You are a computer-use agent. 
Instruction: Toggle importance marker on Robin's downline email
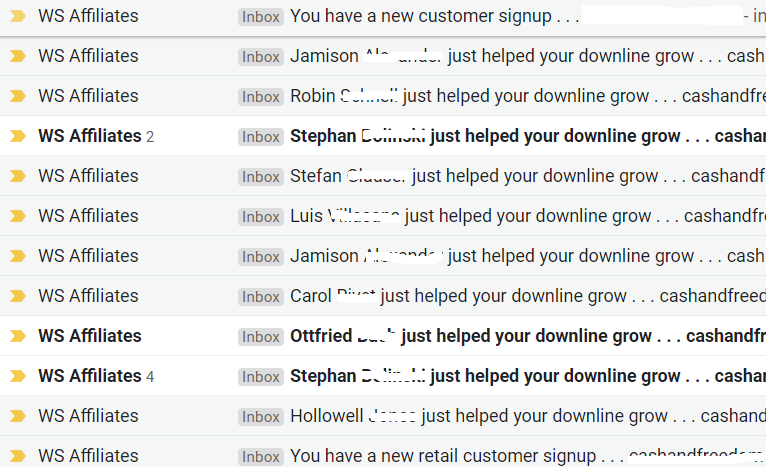18,96
